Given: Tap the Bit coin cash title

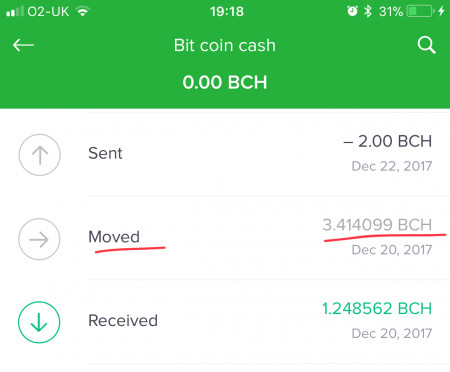Looking at the screenshot, I should (x=225, y=45).
